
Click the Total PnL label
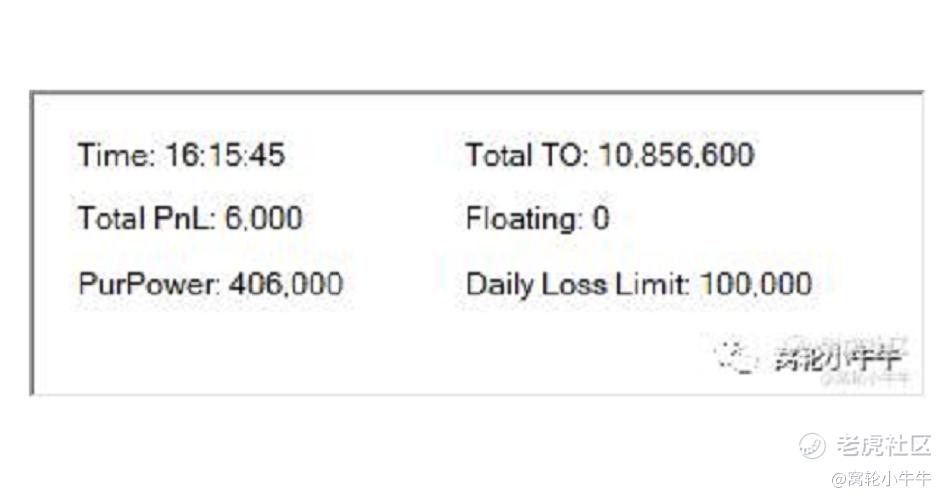click(x=147, y=218)
